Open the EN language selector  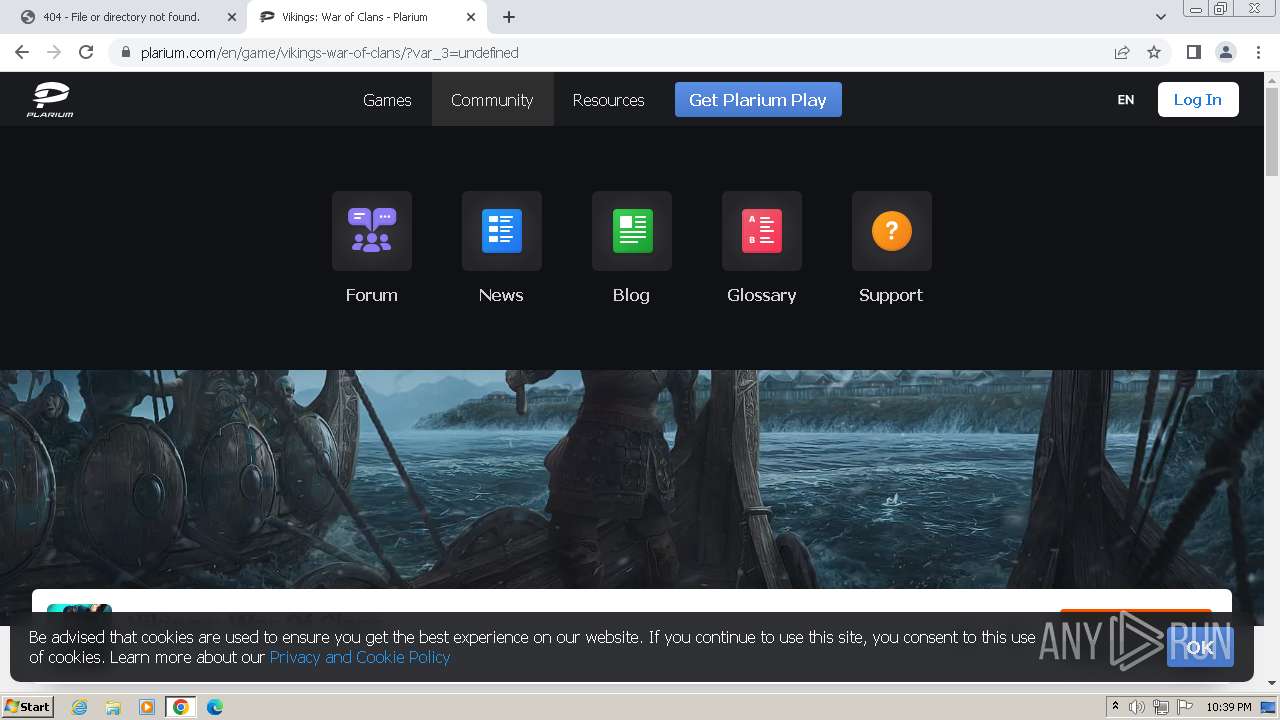[1126, 100]
